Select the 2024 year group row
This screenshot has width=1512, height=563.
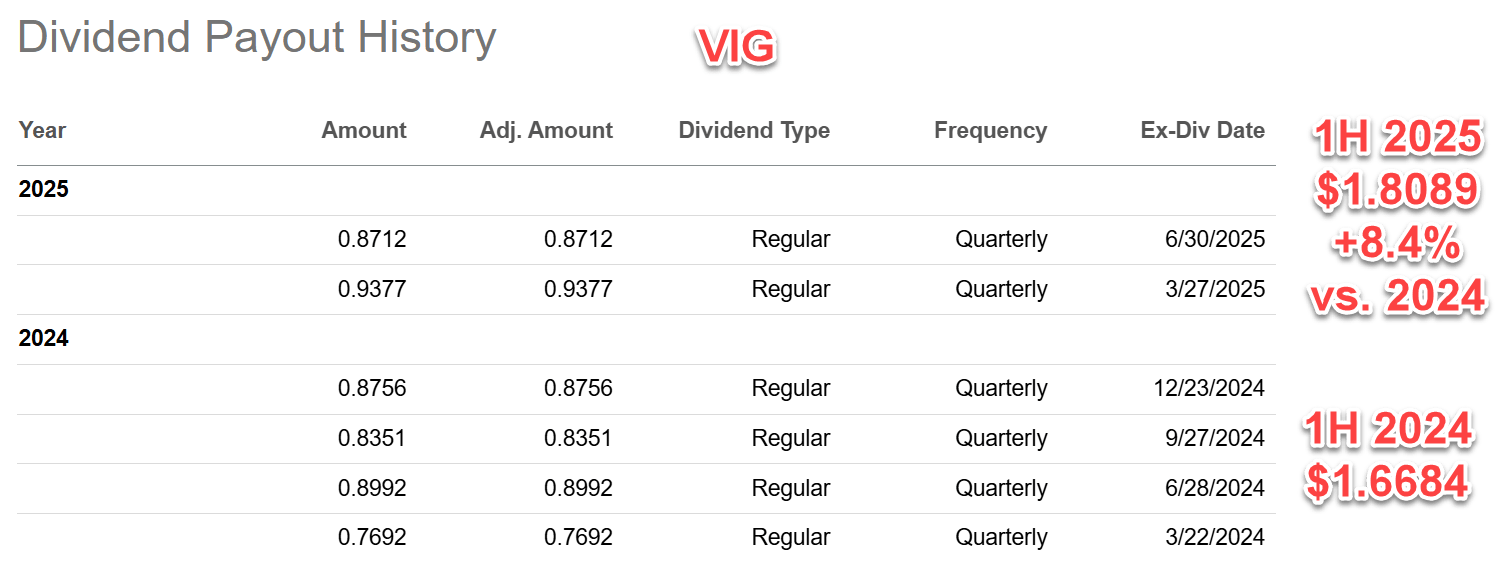click(x=44, y=338)
